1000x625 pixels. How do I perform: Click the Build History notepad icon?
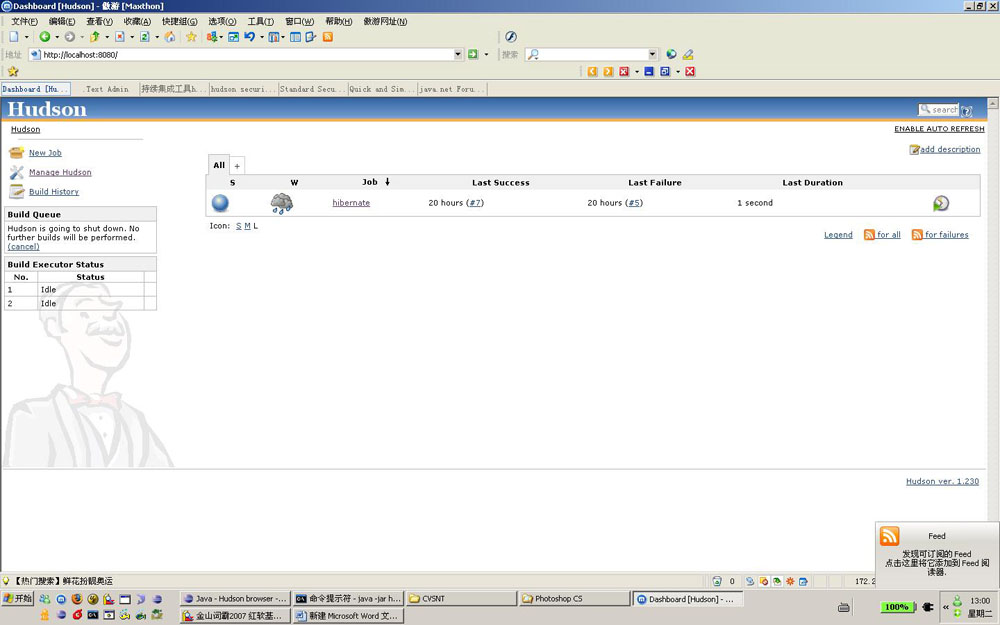tap(17, 191)
